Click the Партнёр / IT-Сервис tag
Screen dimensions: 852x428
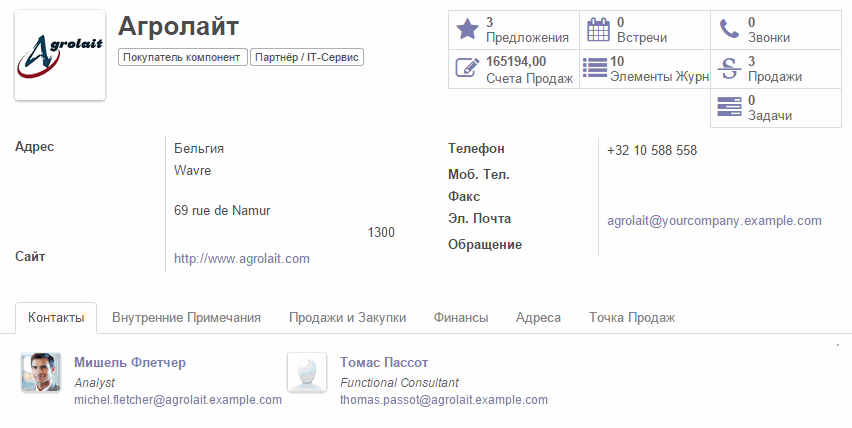[306, 57]
